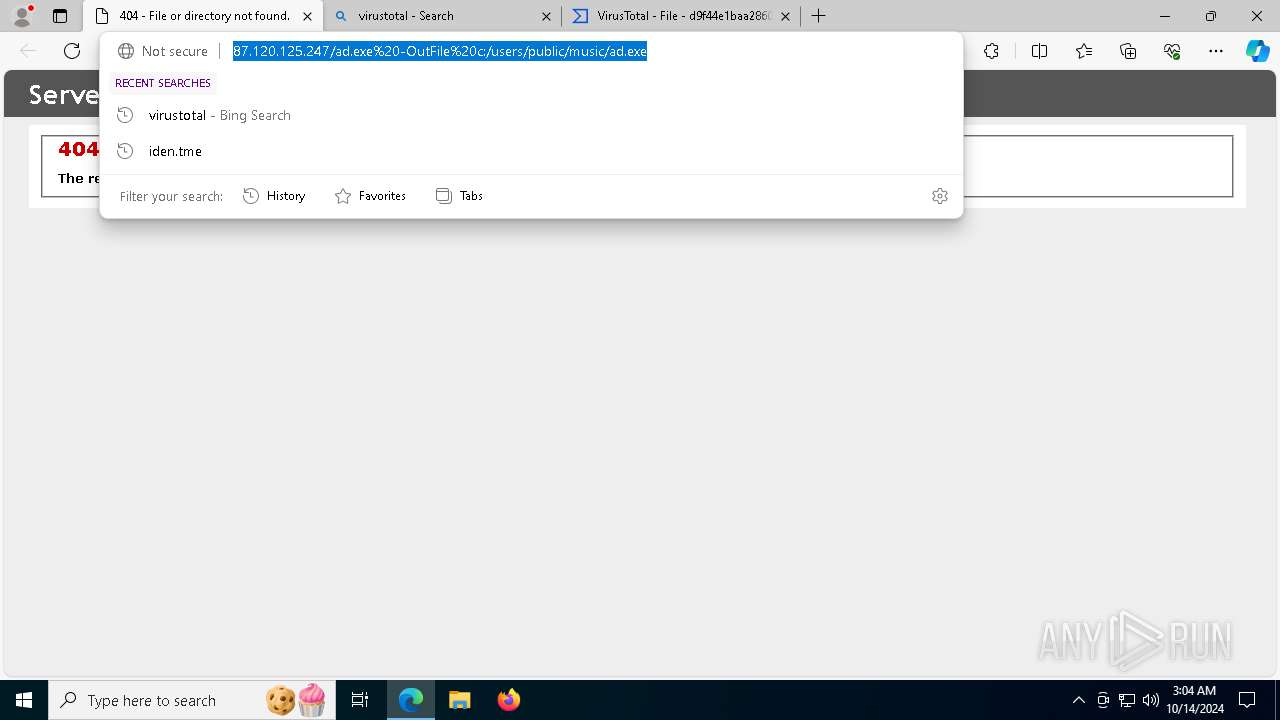The width and height of the screenshot is (1280, 720).
Task: Filter the search by Favorites
Action: [x=370, y=196]
